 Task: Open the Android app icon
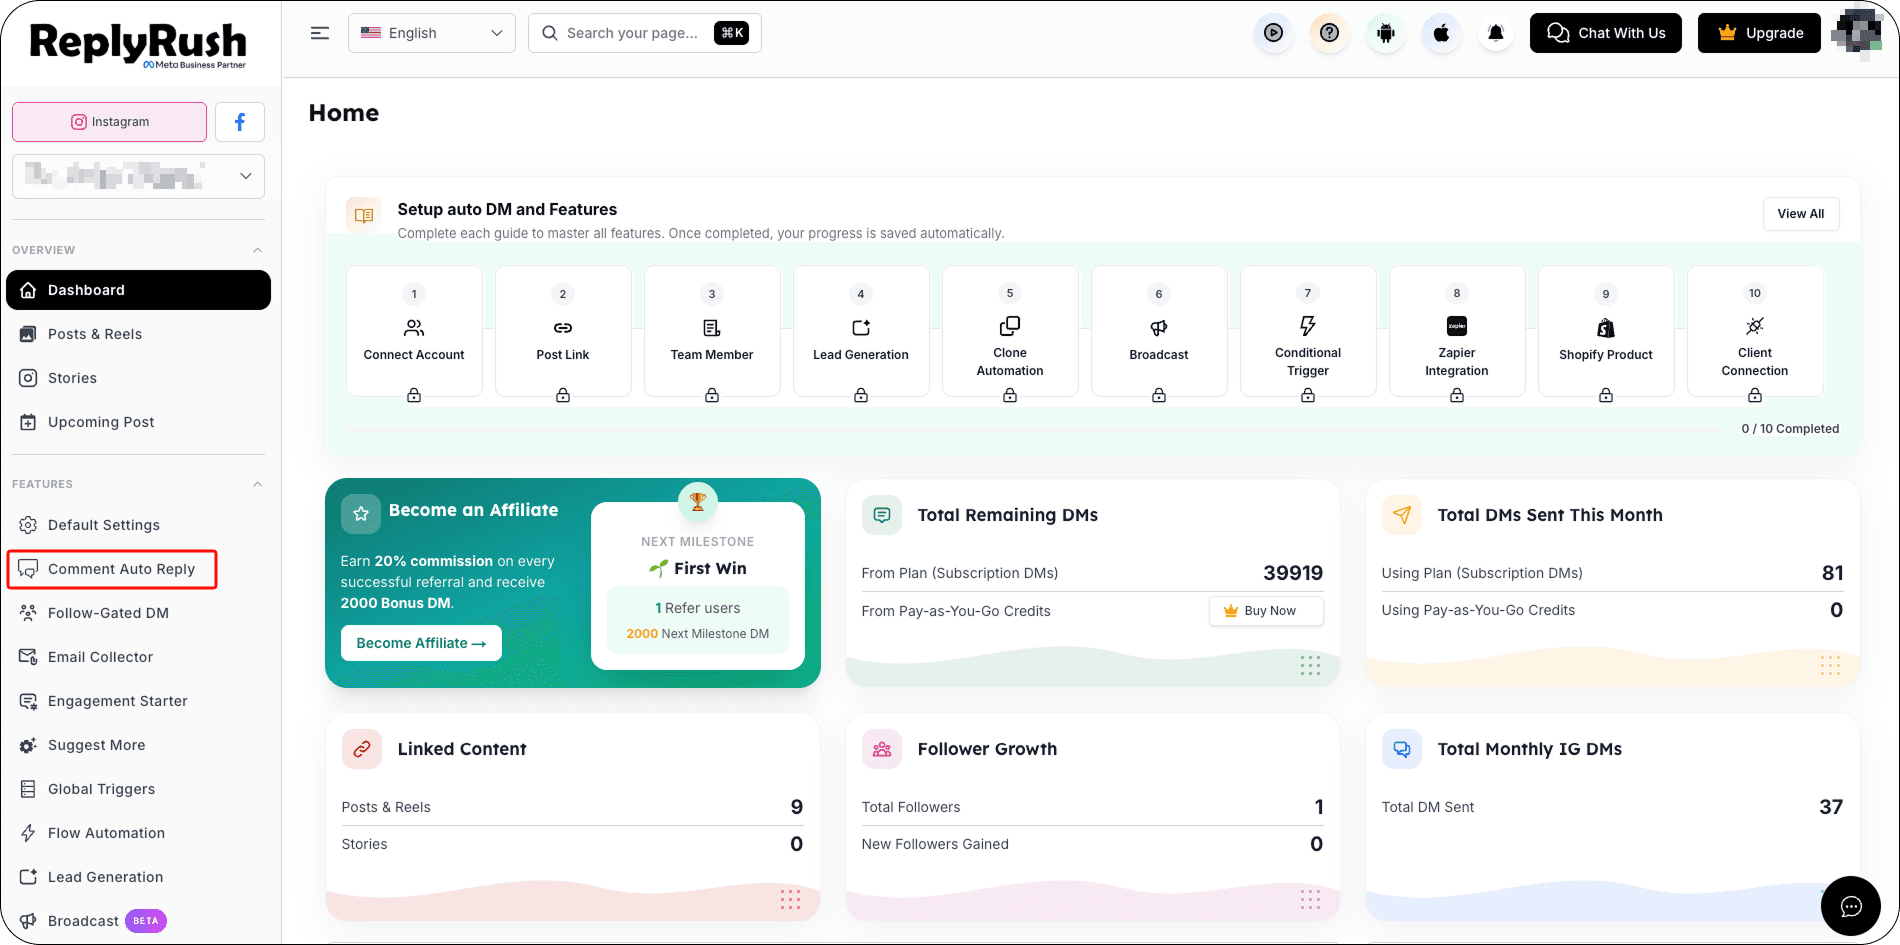[1385, 33]
